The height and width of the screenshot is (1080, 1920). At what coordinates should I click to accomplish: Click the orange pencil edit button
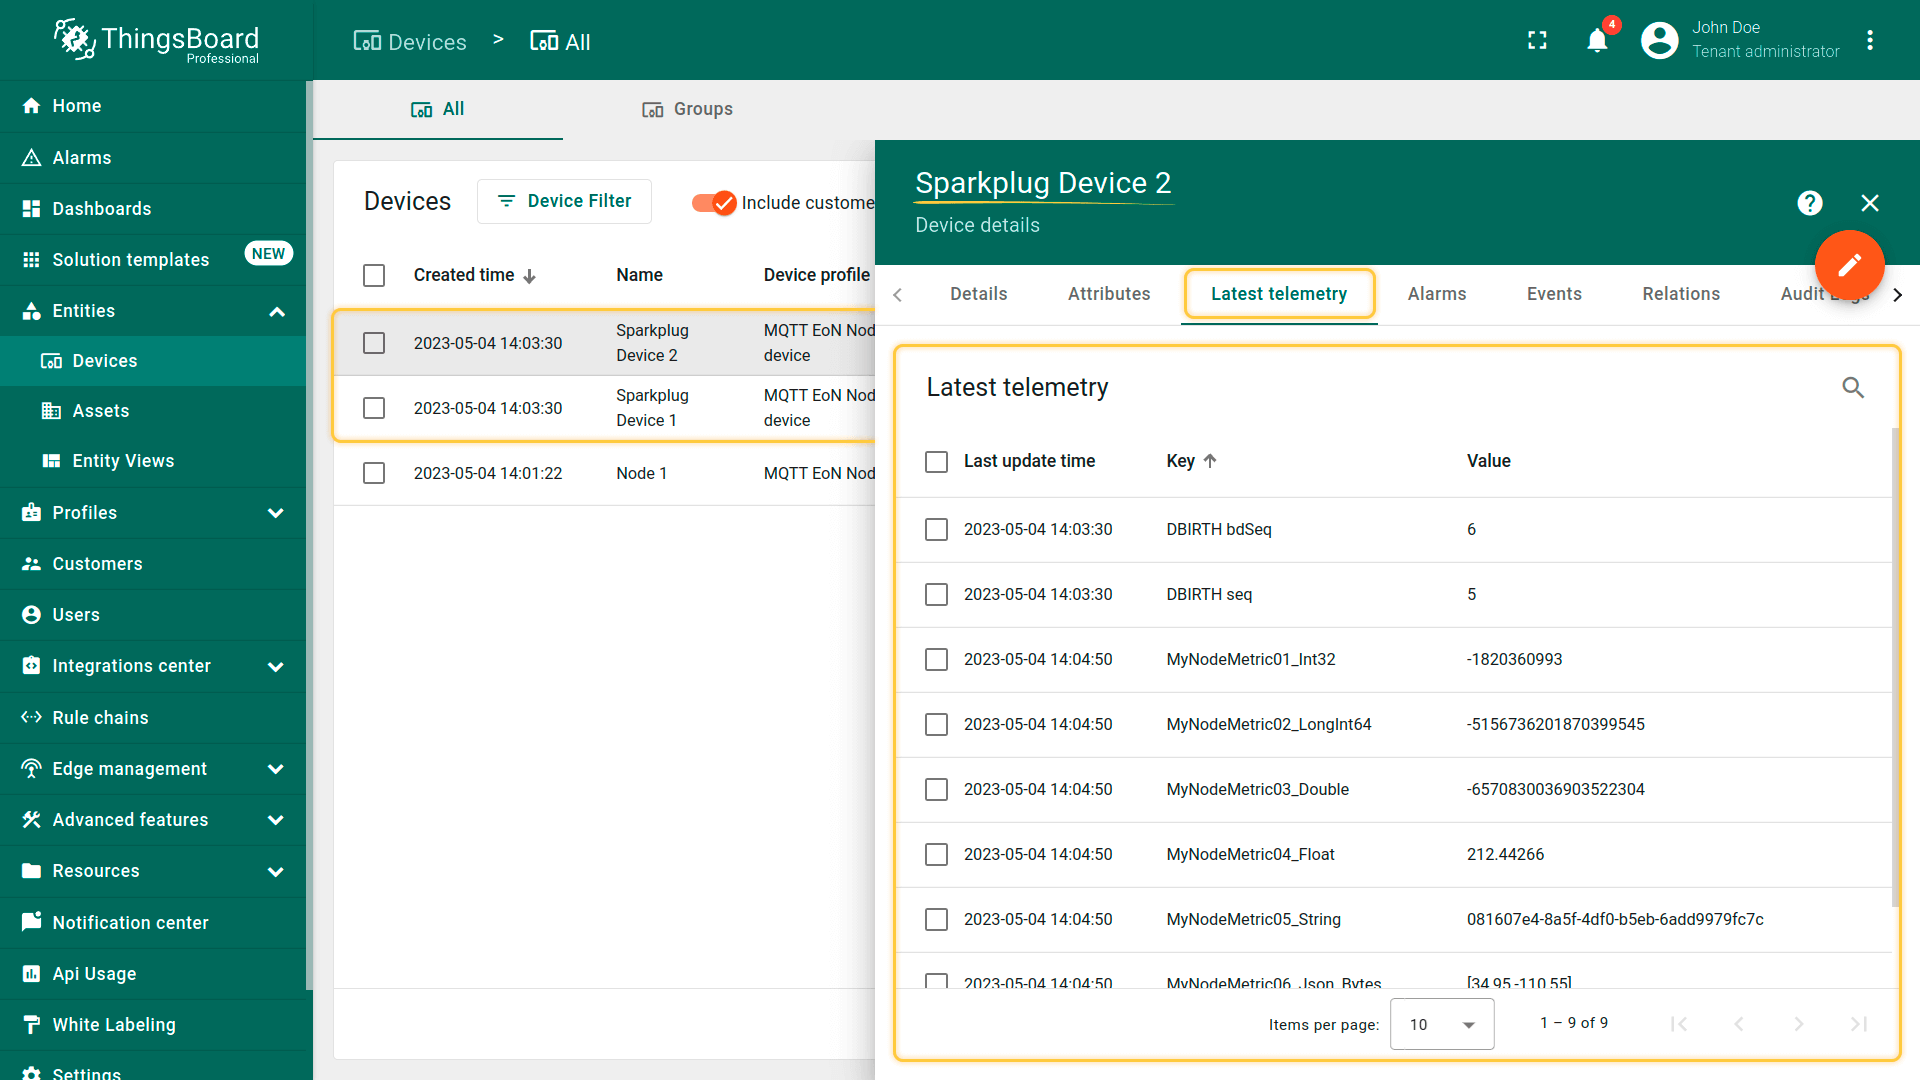(x=1849, y=265)
